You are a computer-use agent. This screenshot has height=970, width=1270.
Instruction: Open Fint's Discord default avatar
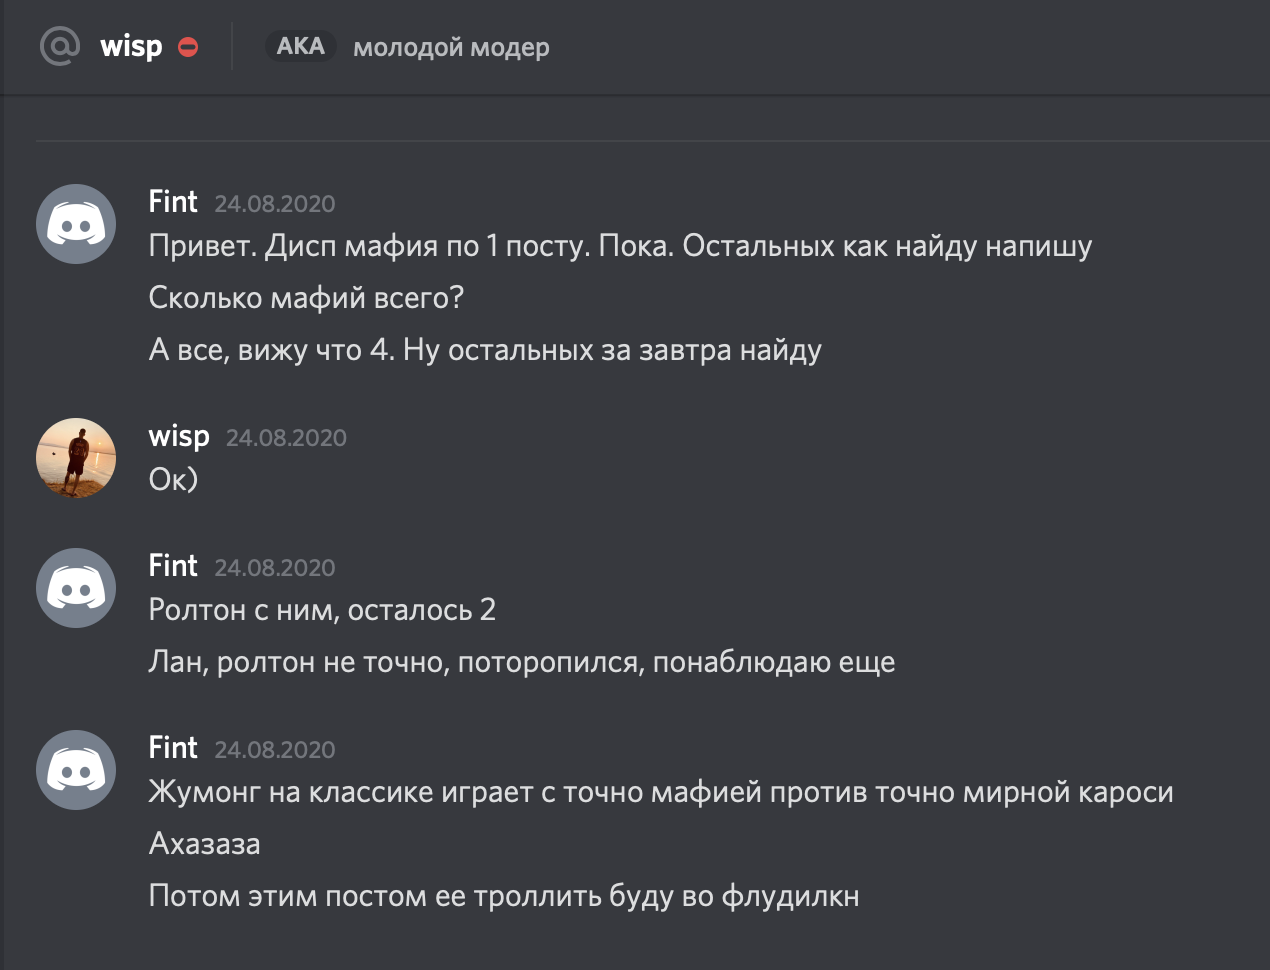pyautogui.click(x=75, y=224)
